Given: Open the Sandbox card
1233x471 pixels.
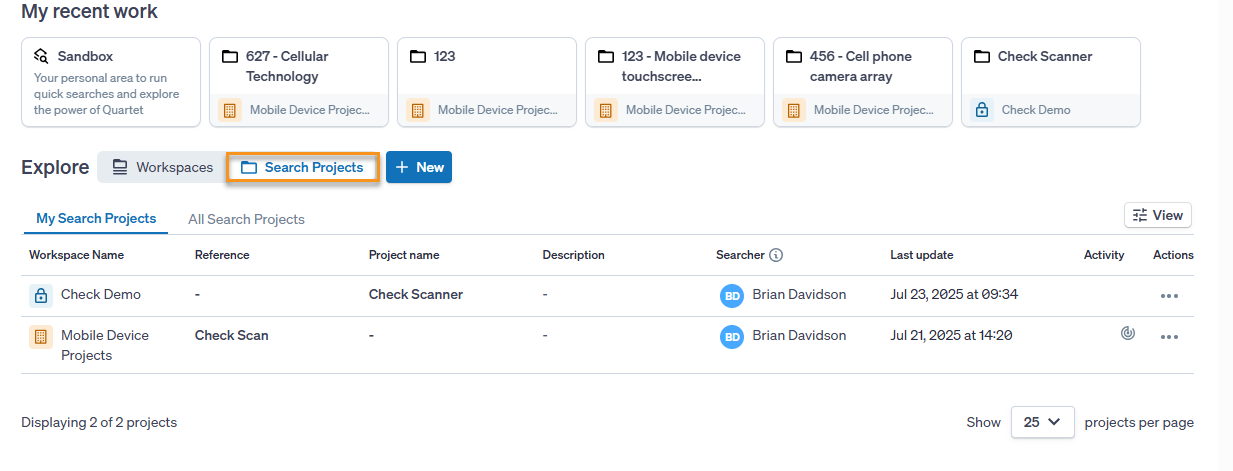Looking at the screenshot, I should click(111, 83).
